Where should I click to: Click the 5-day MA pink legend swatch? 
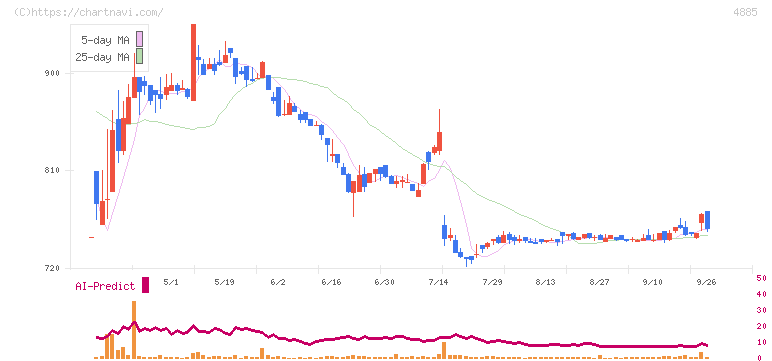click(x=139, y=39)
